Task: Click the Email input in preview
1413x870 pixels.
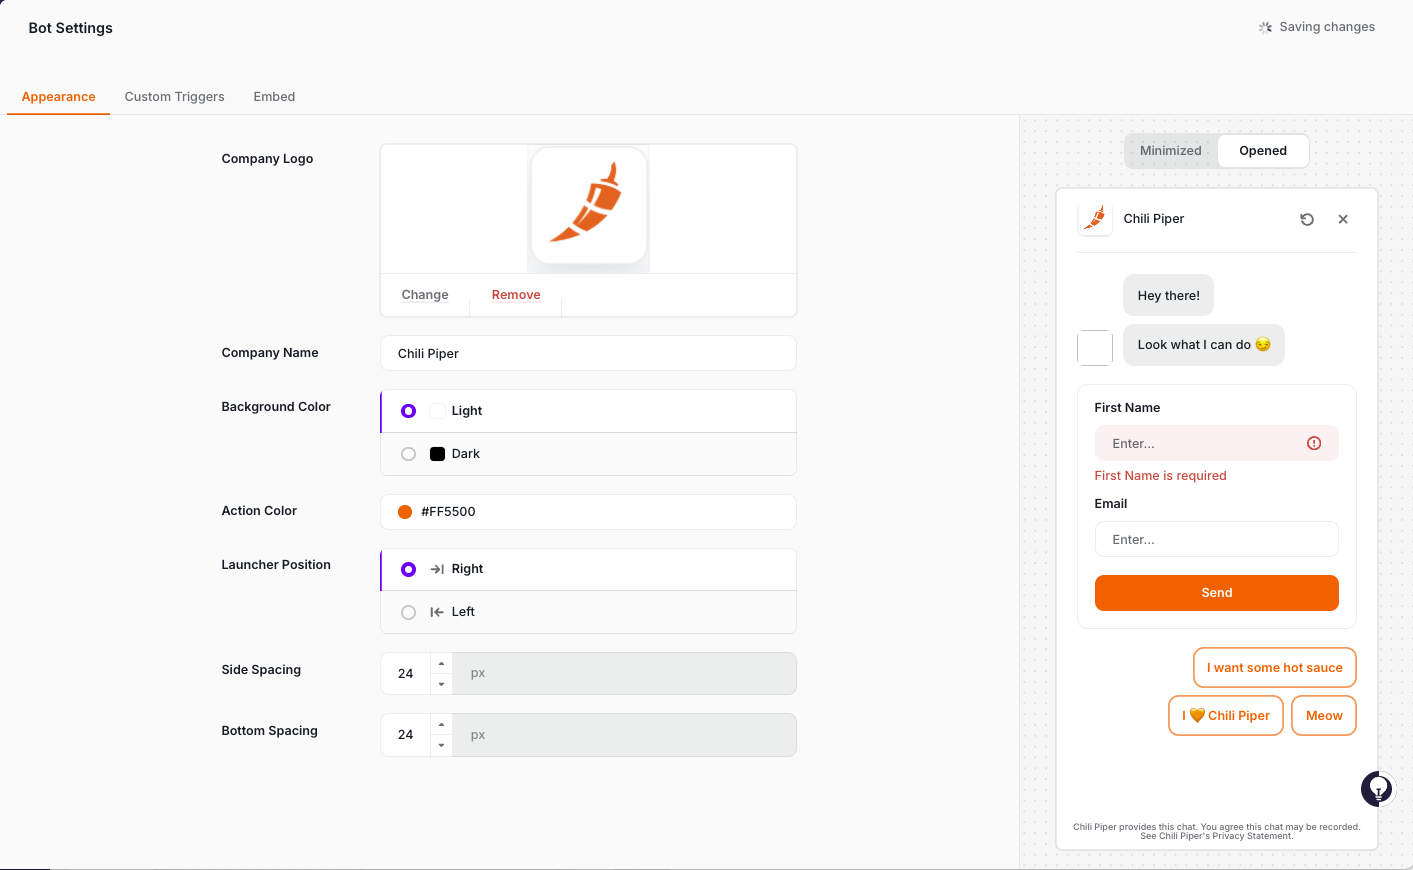Action: coord(1216,539)
